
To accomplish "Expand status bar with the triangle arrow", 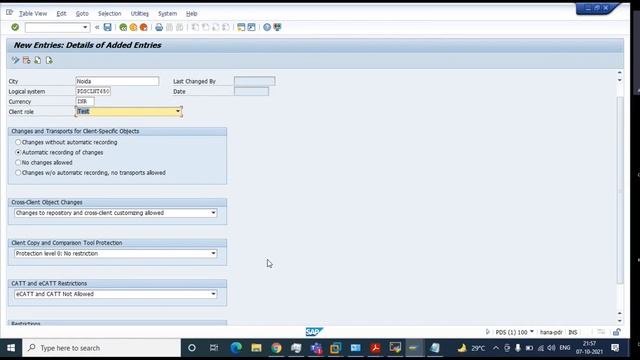I will [x=487, y=332].
